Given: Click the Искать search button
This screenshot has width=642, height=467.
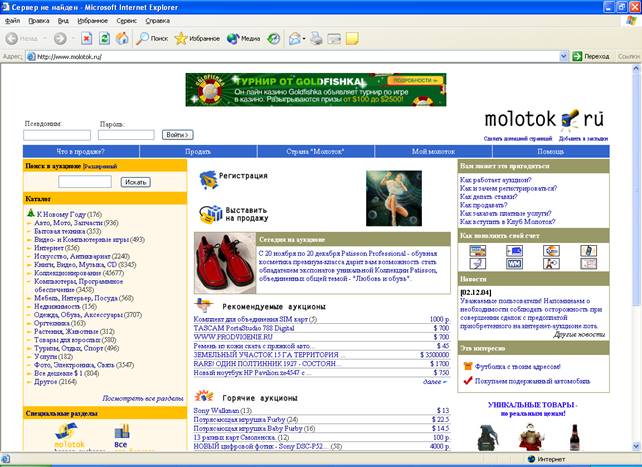Looking at the screenshot, I should click(x=136, y=182).
